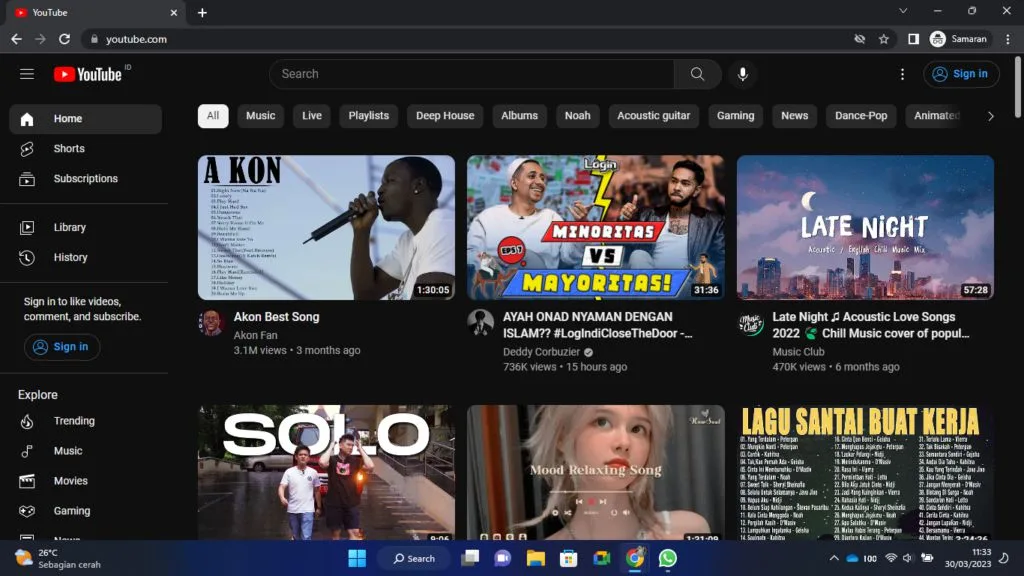
Task: Open the Akon Fan channel avatar
Action: 211,323
